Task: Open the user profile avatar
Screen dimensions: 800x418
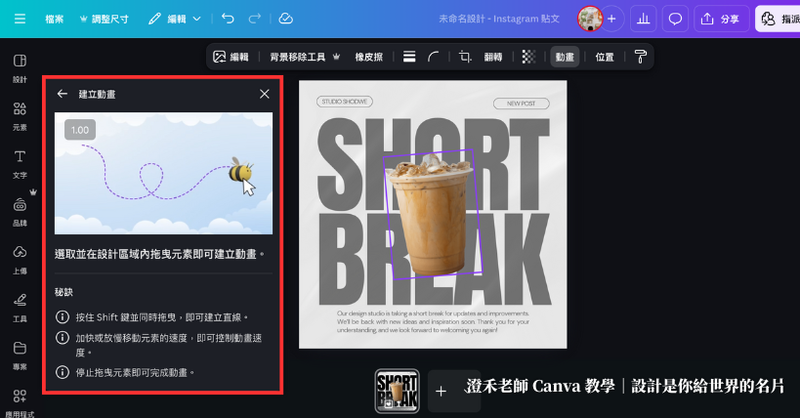Action: pos(590,19)
